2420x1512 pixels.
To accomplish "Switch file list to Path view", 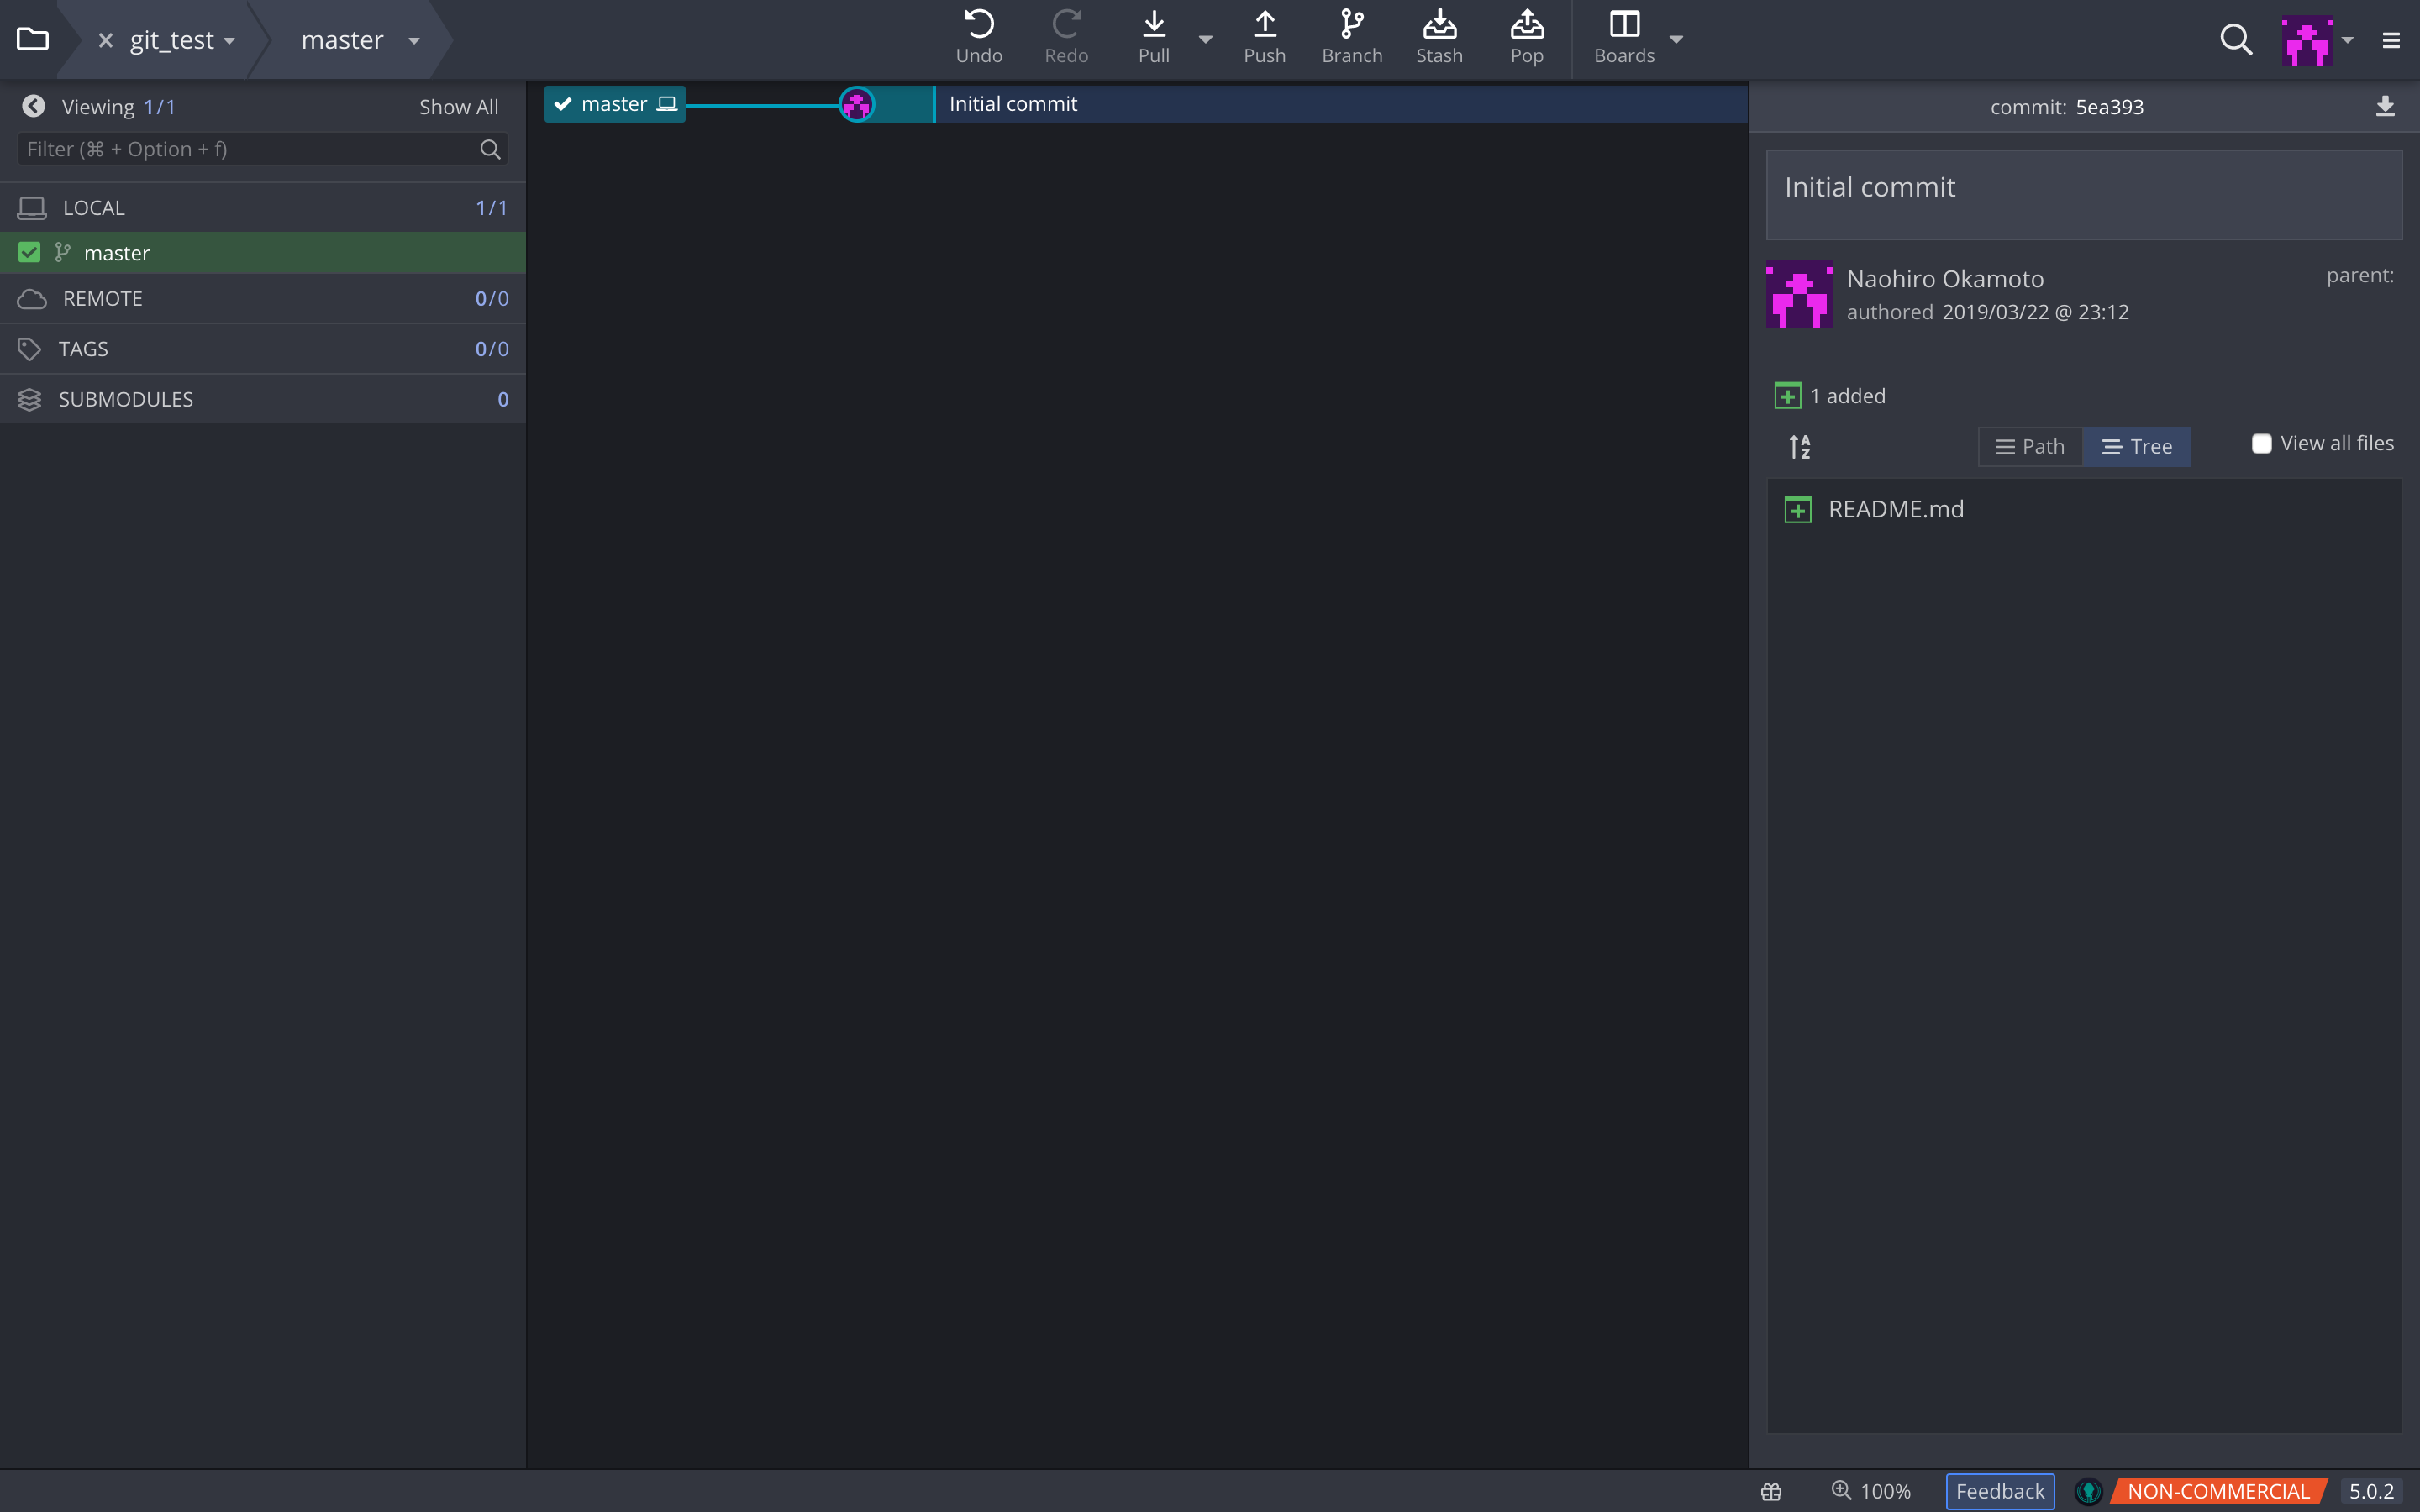I will coord(2030,446).
